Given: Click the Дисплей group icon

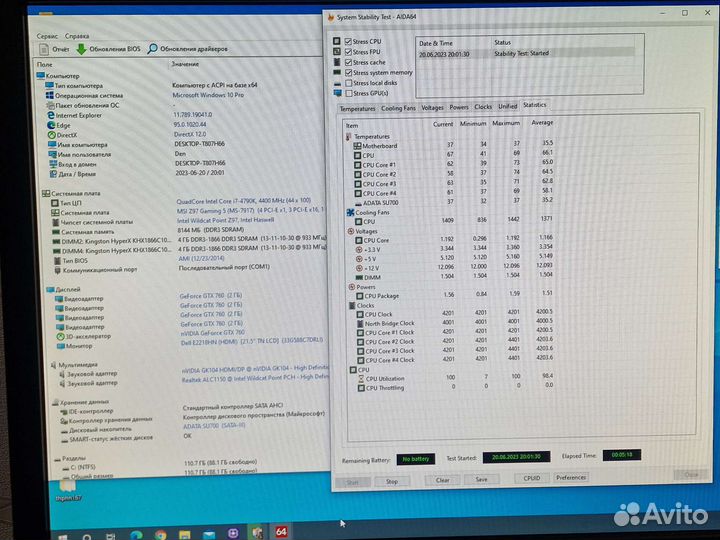Looking at the screenshot, I should (51, 289).
